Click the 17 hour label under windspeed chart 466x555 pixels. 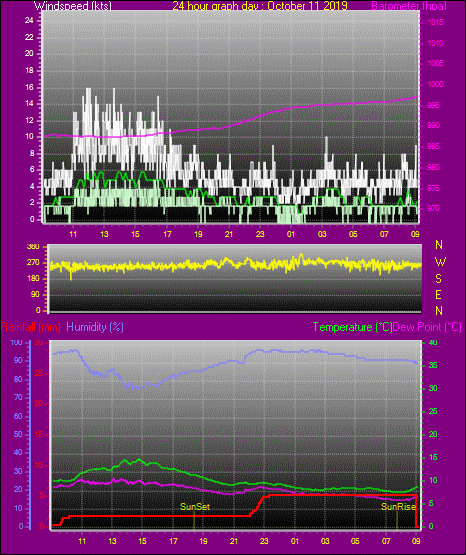tap(167, 234)
